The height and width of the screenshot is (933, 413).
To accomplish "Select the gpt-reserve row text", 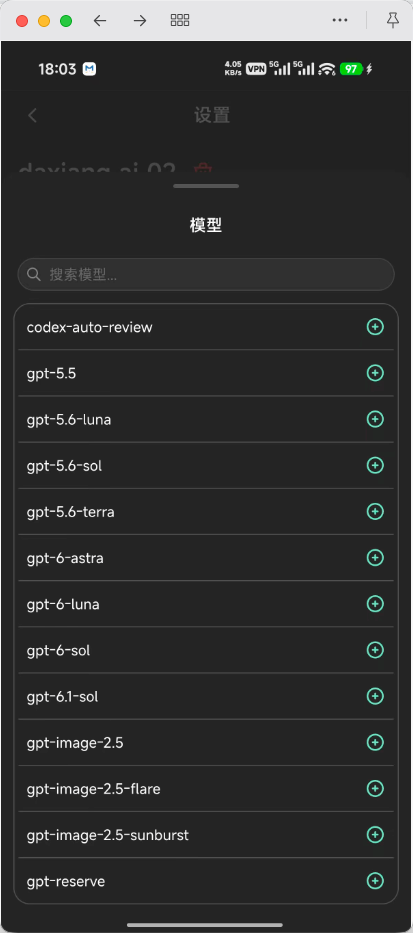I will tap(66, 882).
